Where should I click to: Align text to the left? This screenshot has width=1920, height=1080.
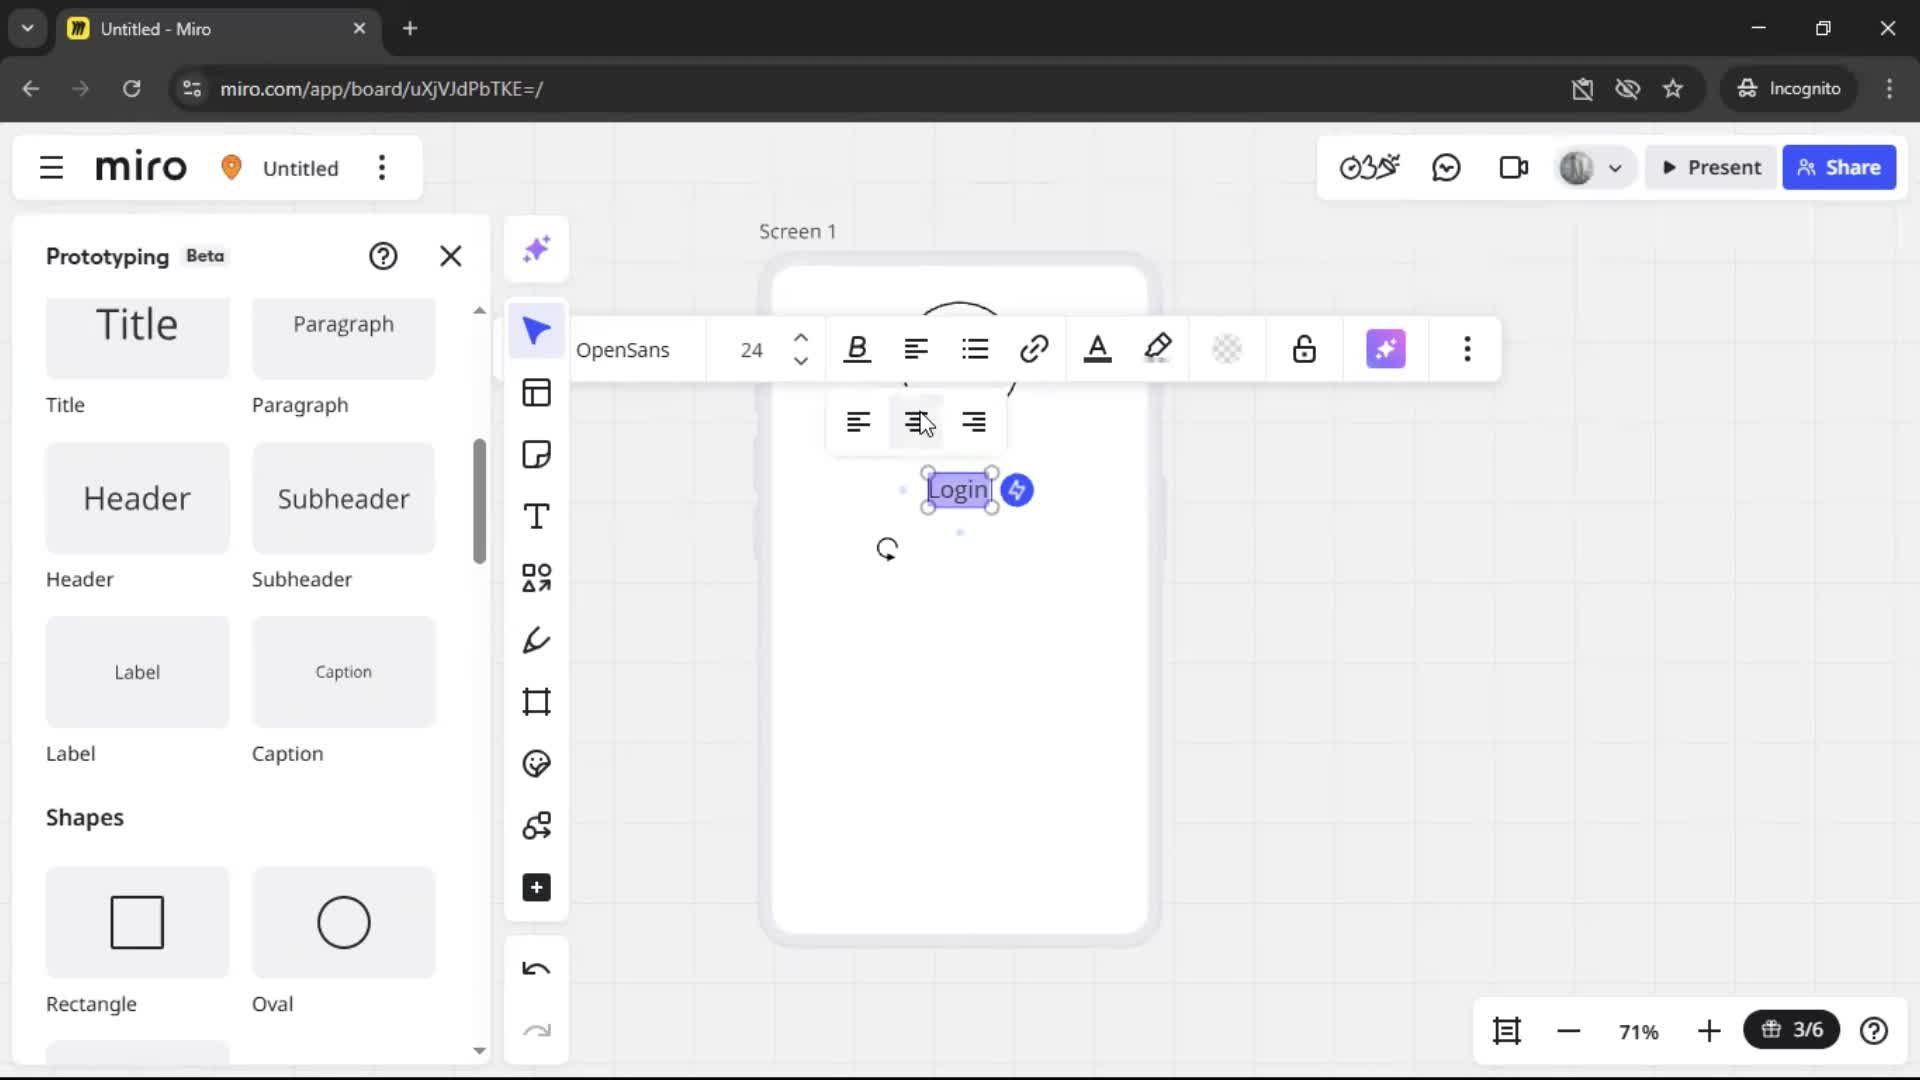(x=858, y=422)
